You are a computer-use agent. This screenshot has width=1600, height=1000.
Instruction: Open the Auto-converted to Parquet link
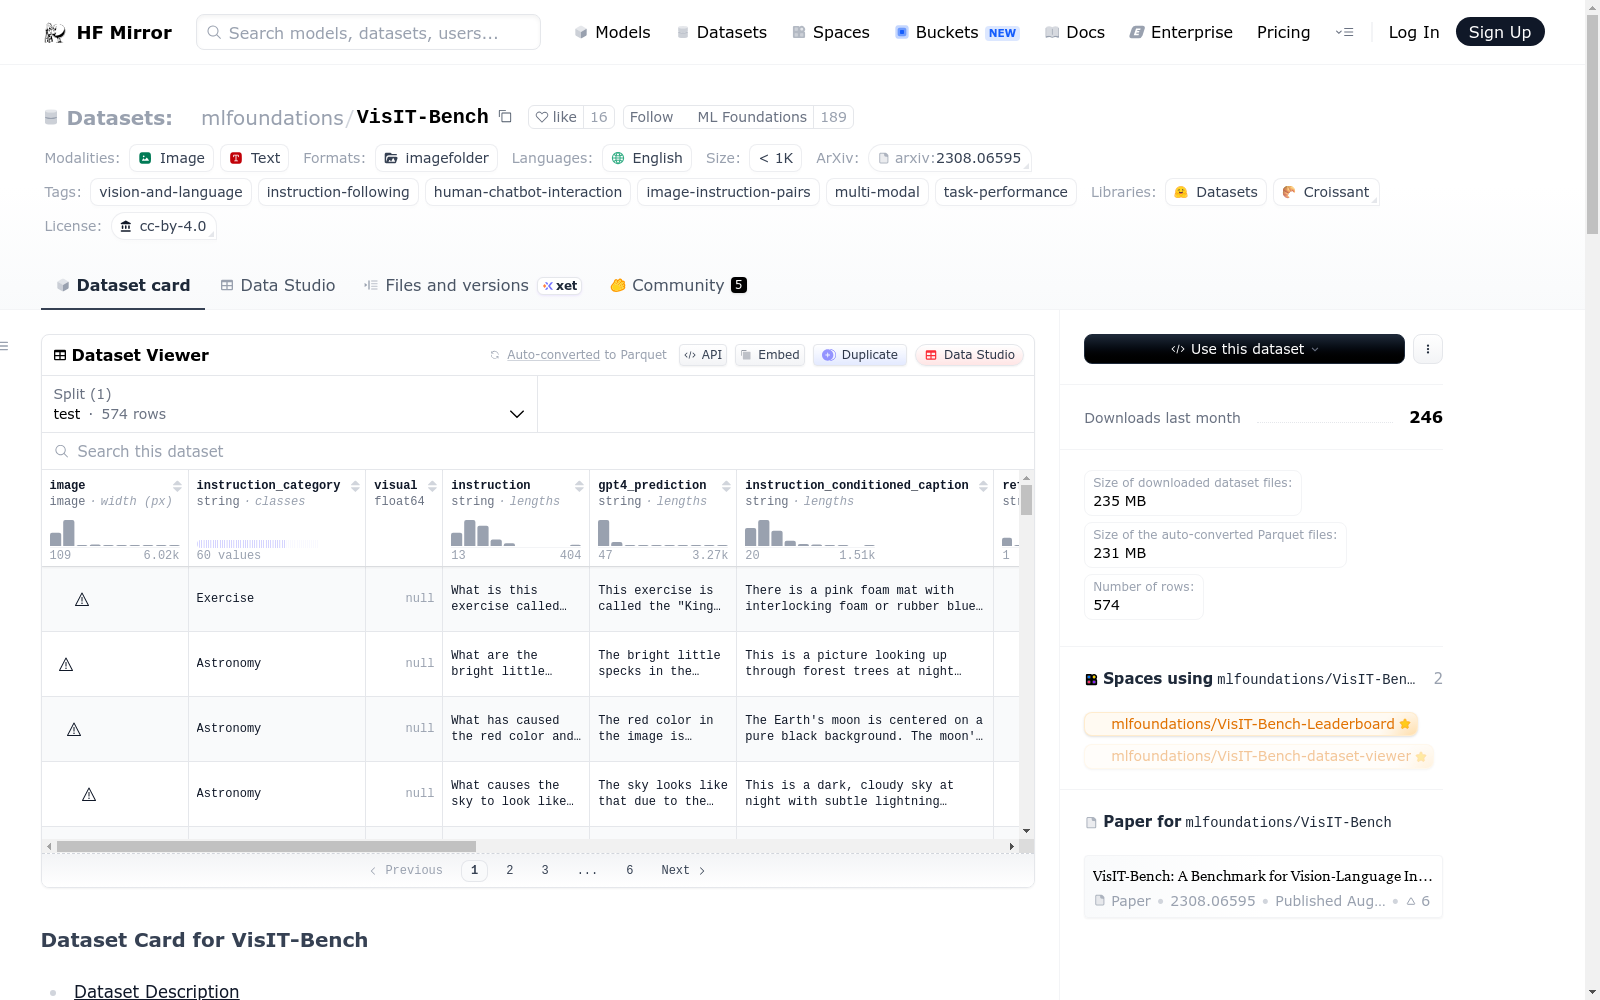586,355
